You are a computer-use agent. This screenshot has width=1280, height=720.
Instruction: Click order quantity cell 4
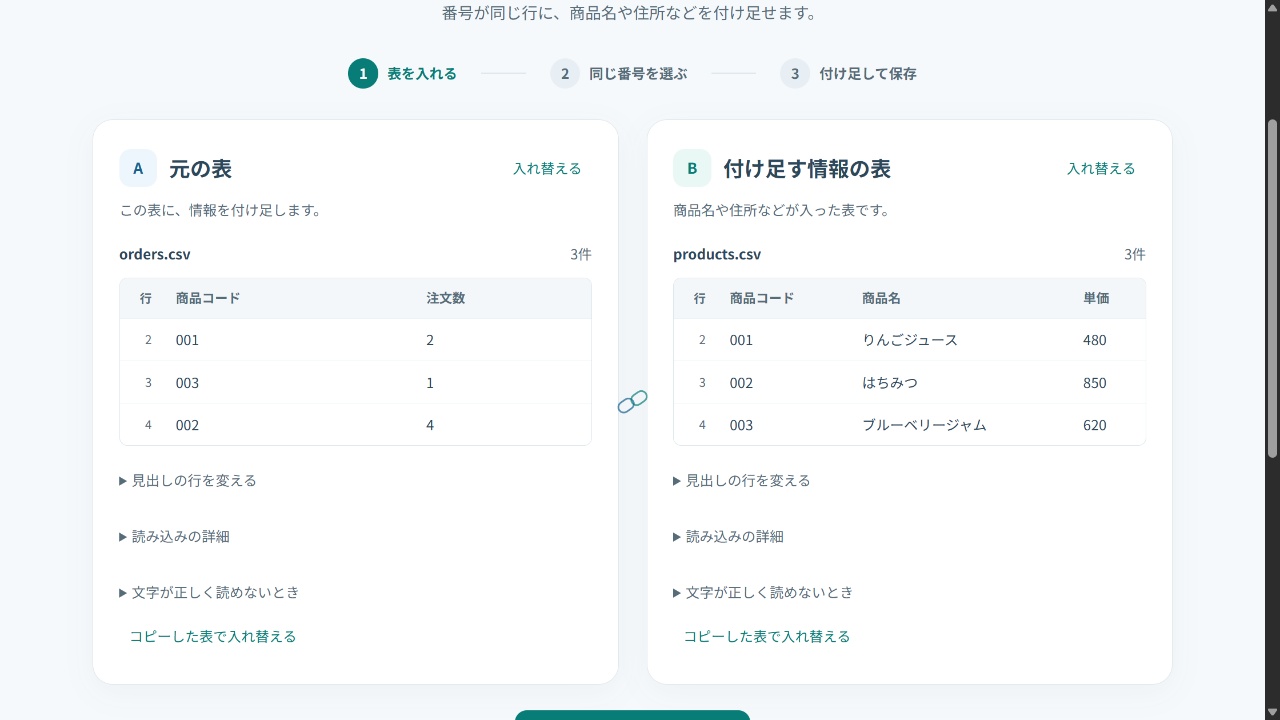click(x=430, y=425)
